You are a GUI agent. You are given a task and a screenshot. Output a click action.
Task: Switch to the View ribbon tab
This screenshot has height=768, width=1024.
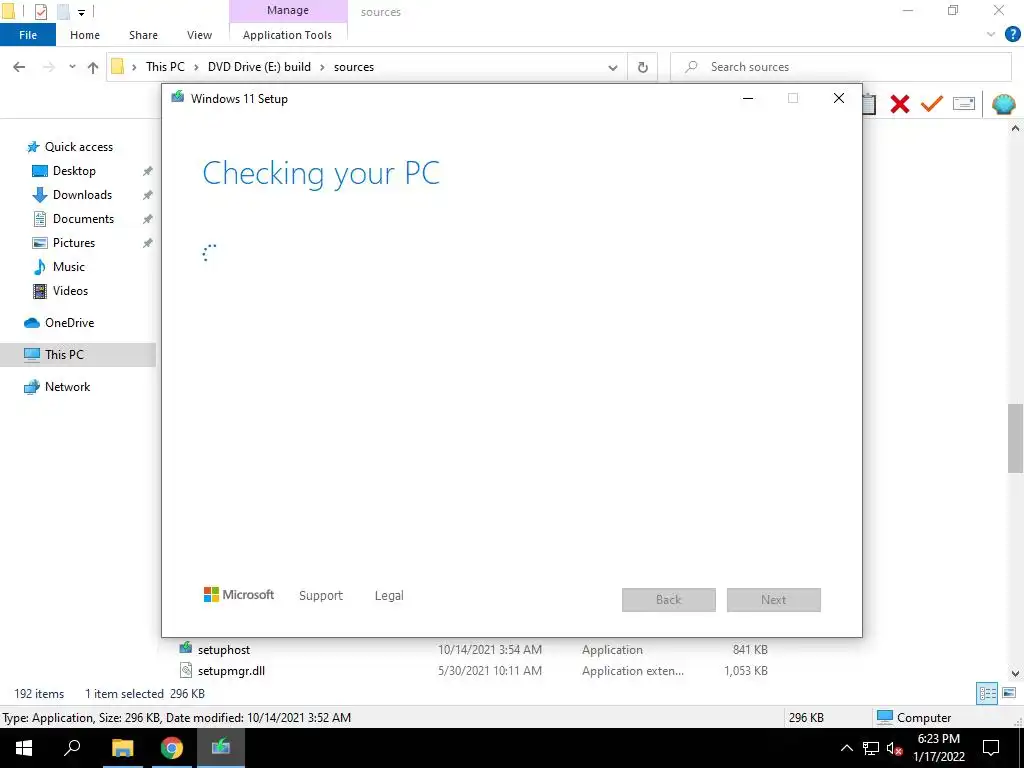click(199, 35)
